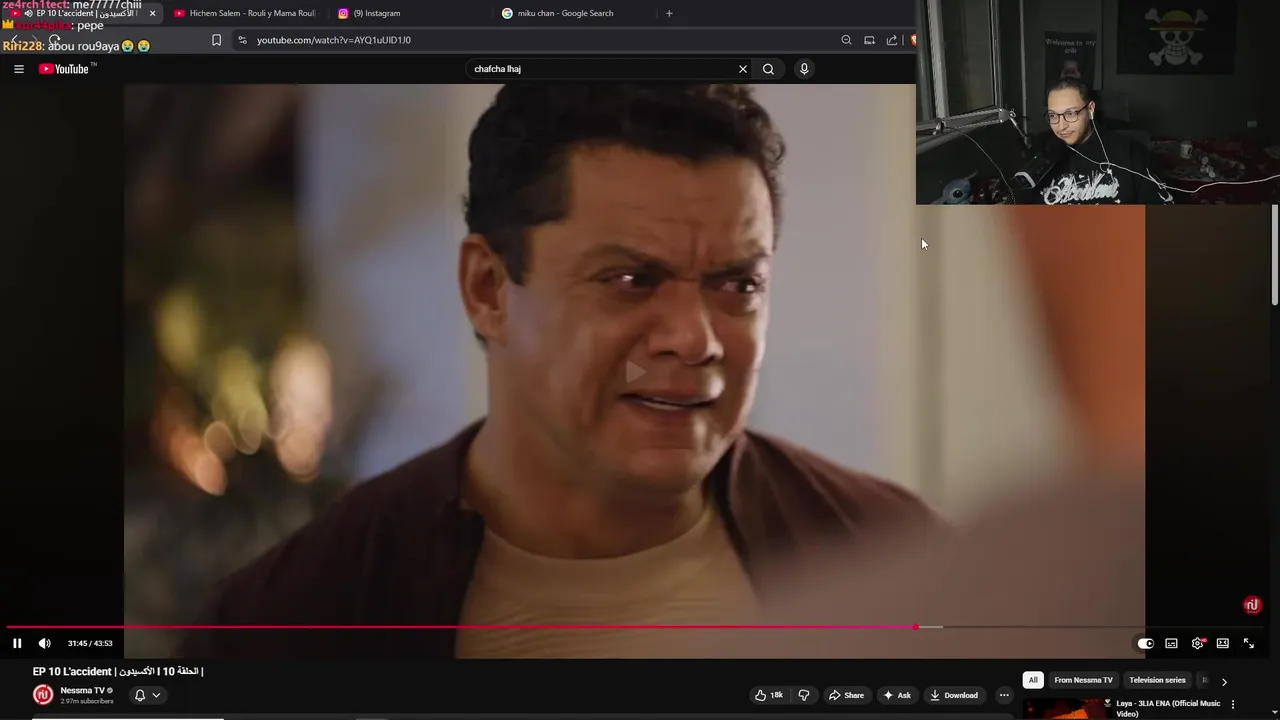
Task: Start voice search with microphone
Action: 804,69
